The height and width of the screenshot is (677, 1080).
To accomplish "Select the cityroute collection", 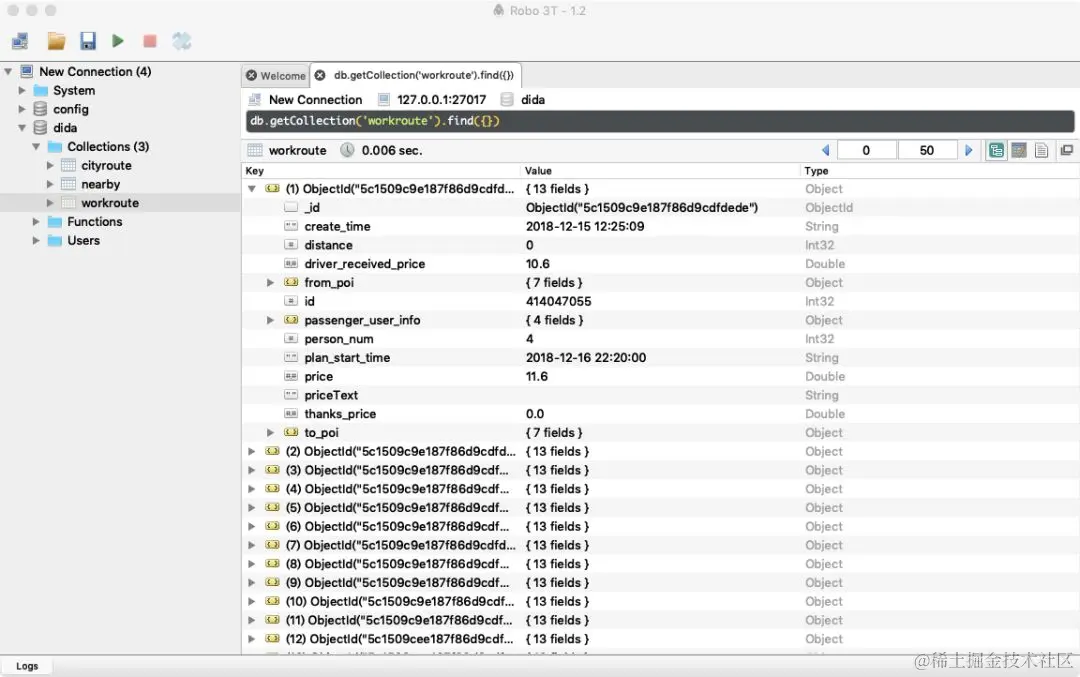I will click(x=106, y=165).
